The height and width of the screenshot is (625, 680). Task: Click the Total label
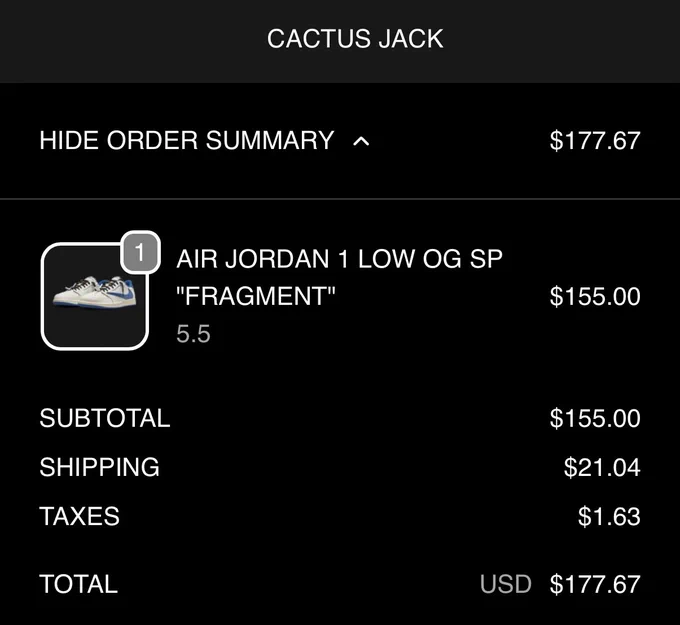pos(78,584)
